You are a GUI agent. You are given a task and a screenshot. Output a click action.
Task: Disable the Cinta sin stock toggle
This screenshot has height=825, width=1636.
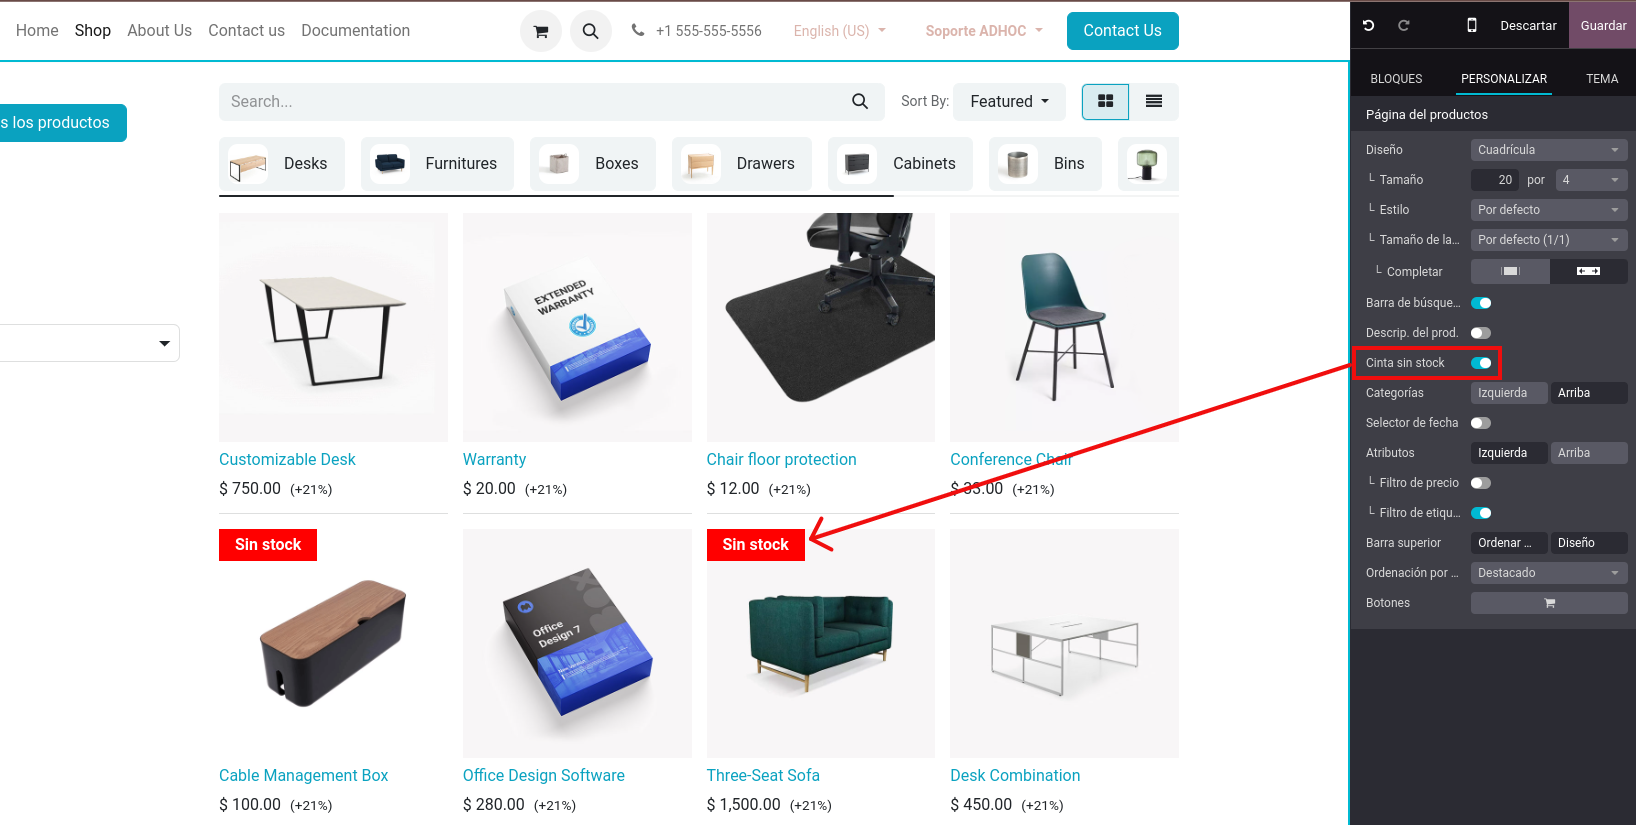click(x=1481, y=363)
